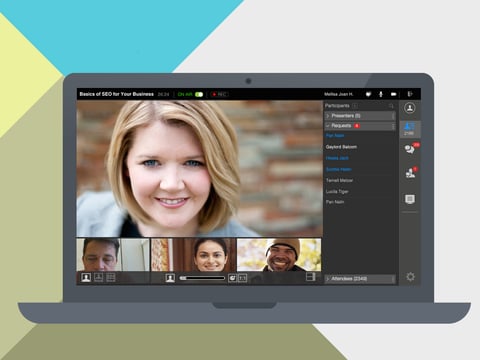Open the screen sharing sidebar icon
This screenshot has width=480, height=360.
pos(410,199)
